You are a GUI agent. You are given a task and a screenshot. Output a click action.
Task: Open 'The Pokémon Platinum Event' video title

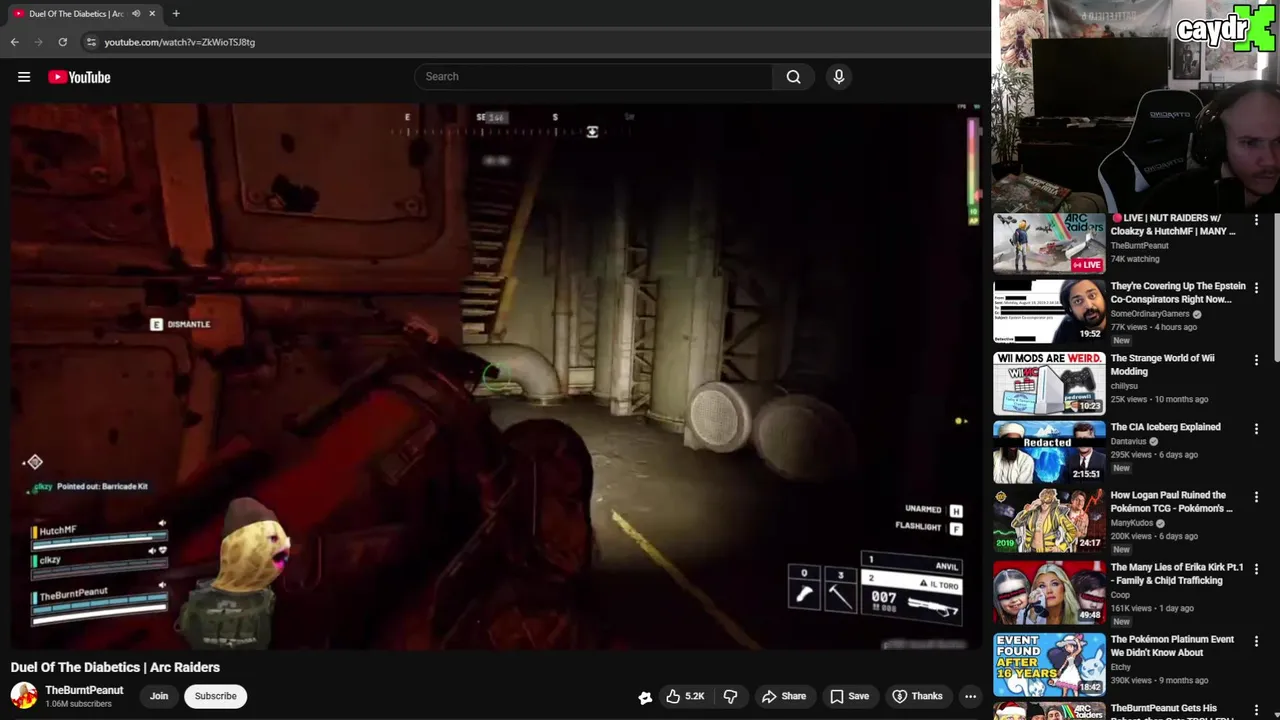(x=1172, y=646)
